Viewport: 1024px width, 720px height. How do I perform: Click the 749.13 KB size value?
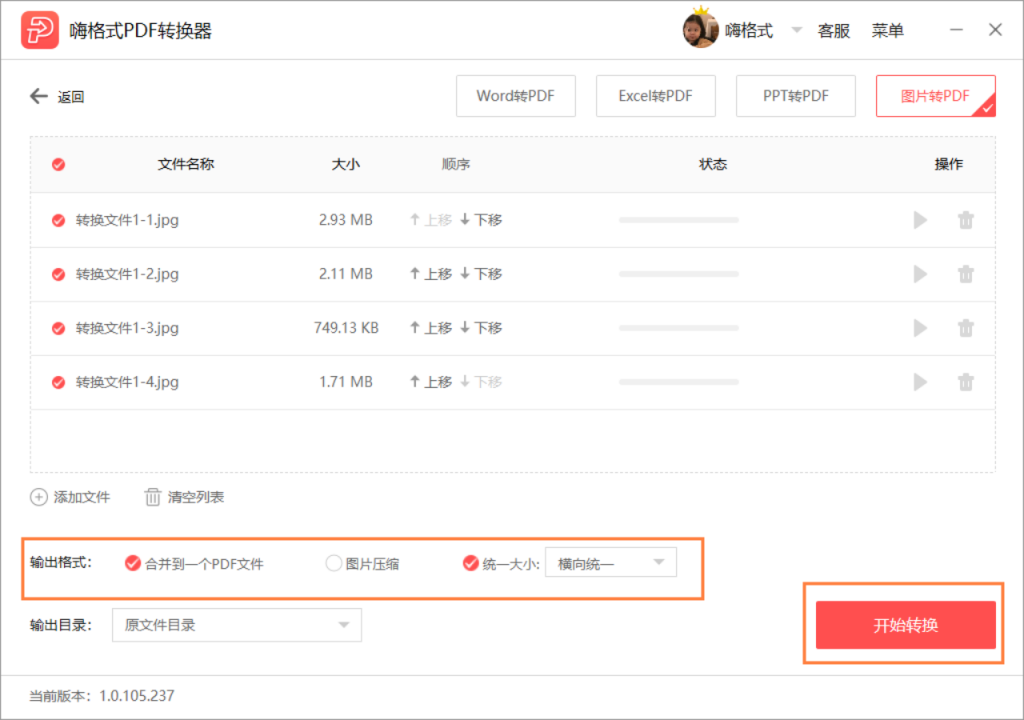pyautogui.click(x=346, y=328)
